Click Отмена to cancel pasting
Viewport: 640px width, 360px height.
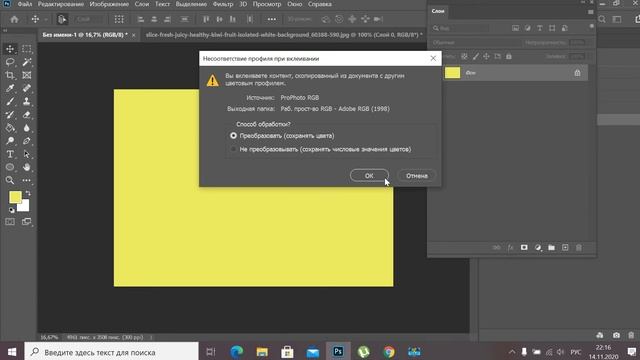point(417,176)
